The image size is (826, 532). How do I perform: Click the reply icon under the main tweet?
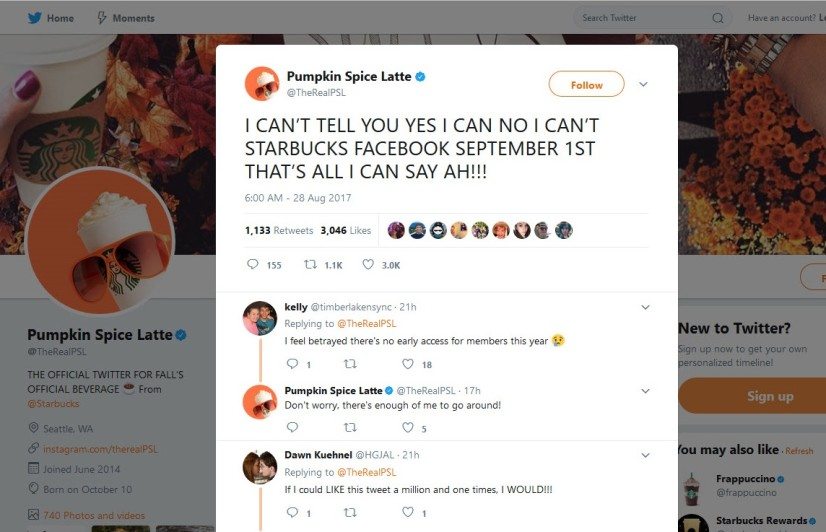(x=252, y=265)
